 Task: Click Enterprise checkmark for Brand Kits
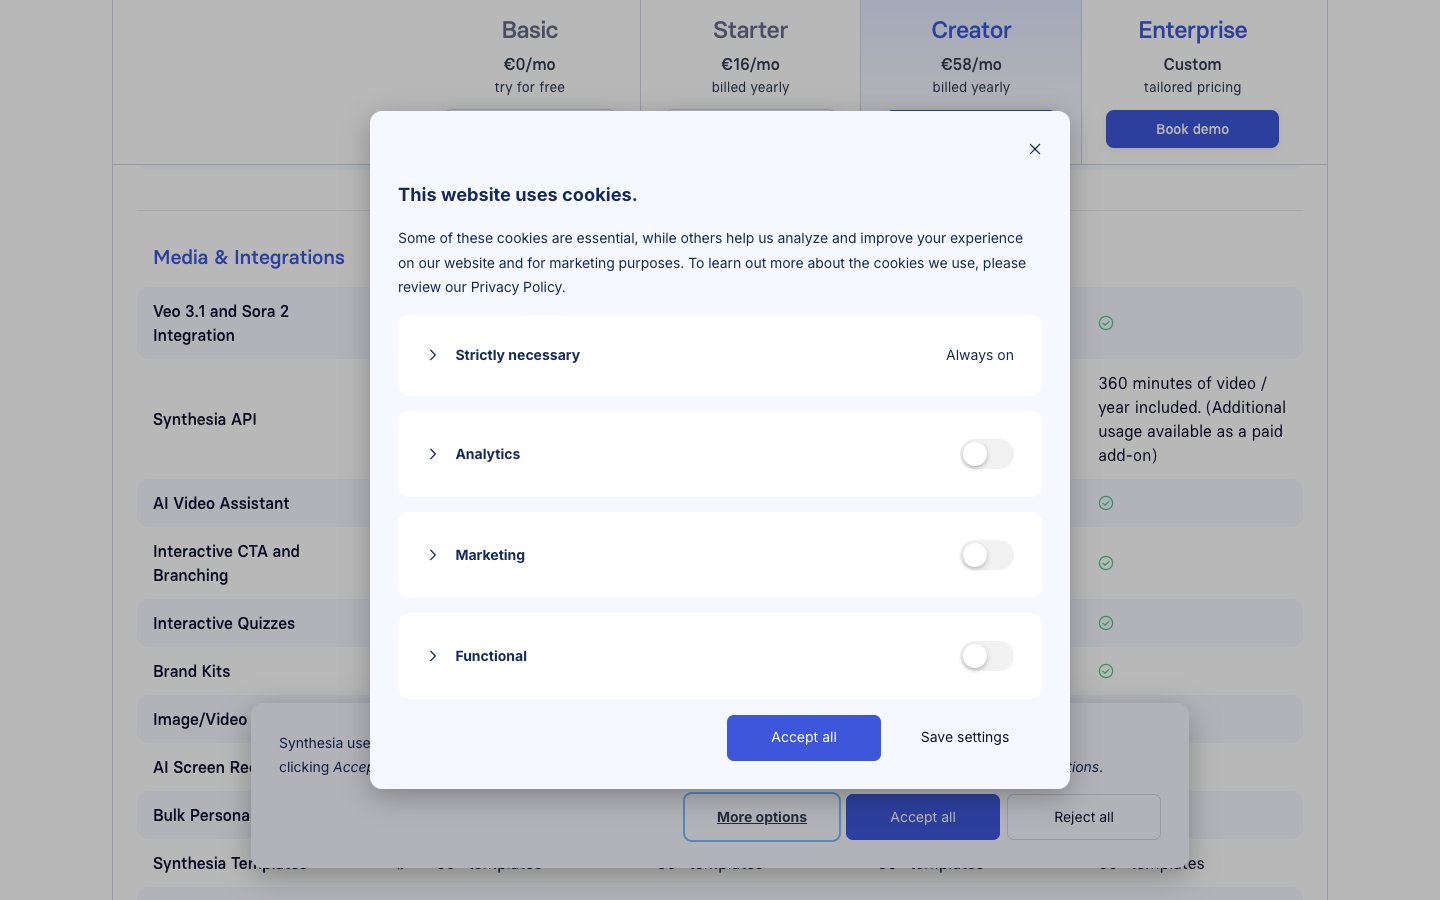coord(1106,671)
